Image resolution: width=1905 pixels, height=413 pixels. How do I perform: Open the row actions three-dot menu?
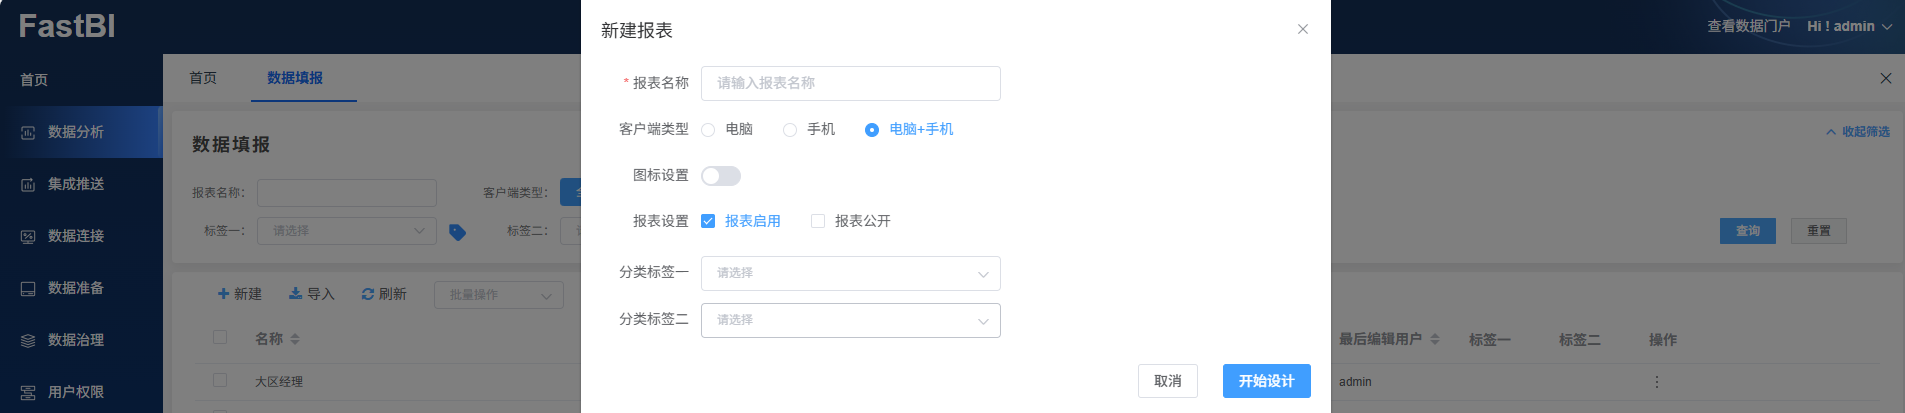tap(1656, 382)
